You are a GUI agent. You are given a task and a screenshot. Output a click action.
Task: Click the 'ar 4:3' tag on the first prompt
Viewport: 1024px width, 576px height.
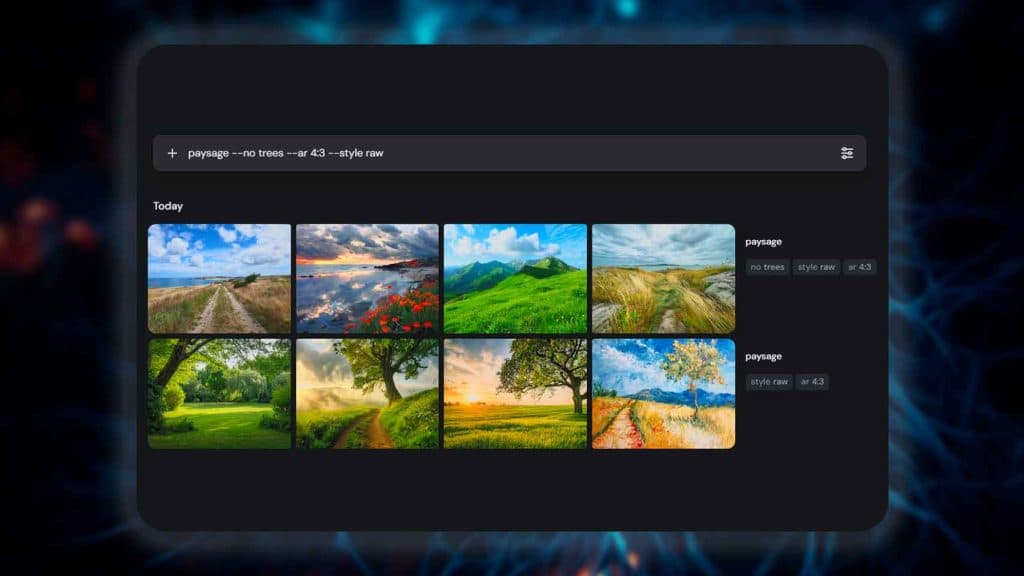862,266
